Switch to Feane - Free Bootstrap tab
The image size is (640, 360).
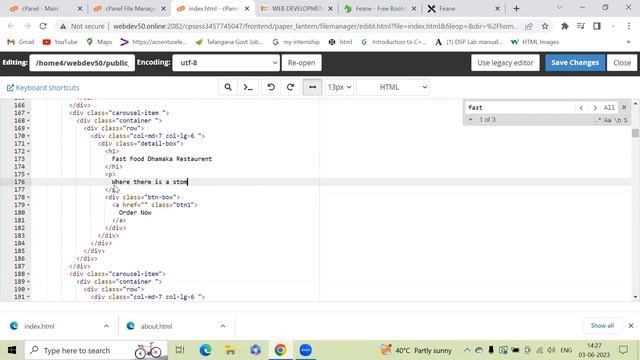[x=380, y=9]
